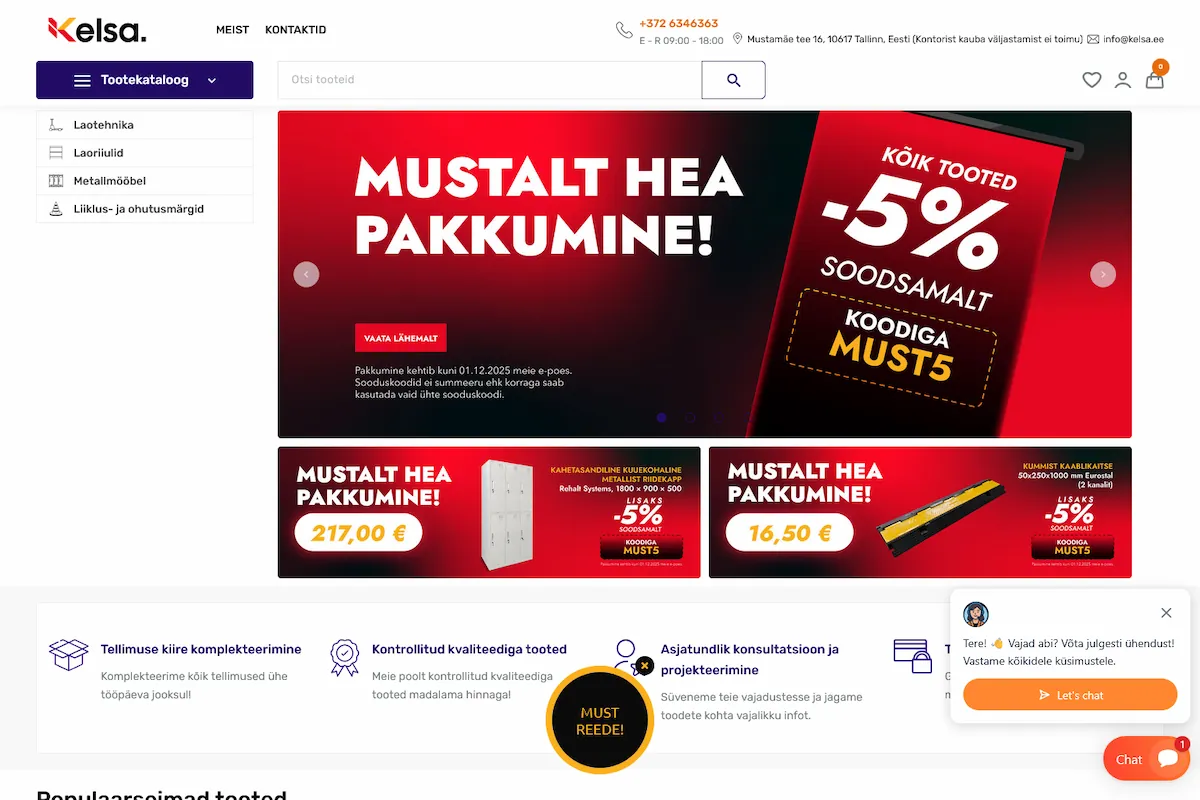The width and height of the screenshot is (1200, 800).
Task: Click the Kelsa logo
Action: tap(97, 30)
